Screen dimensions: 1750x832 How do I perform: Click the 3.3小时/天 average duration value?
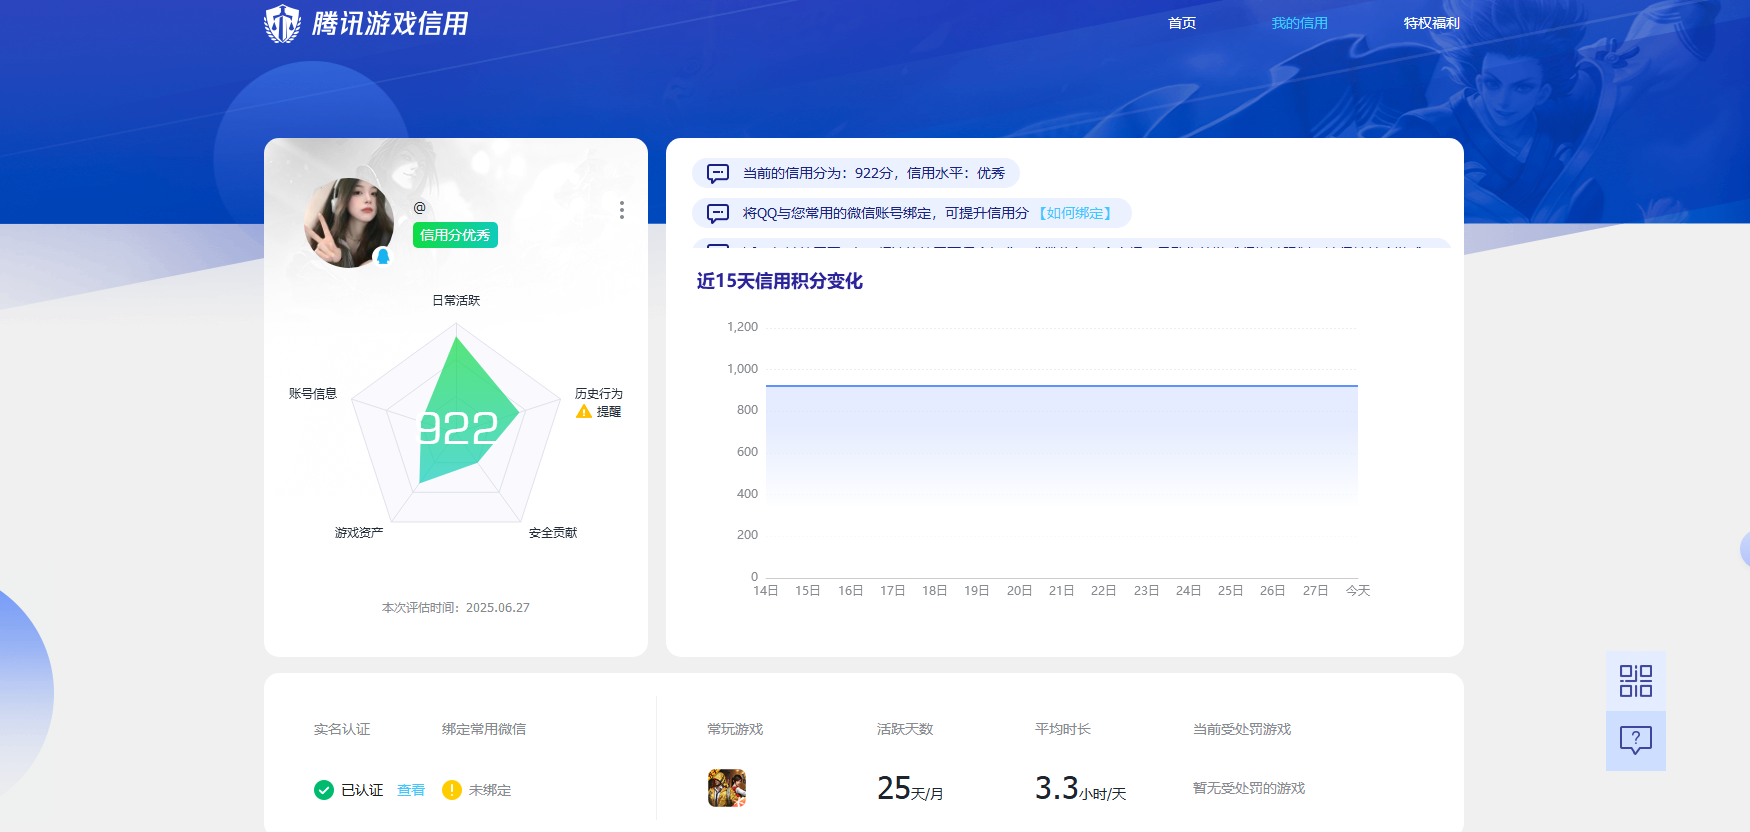[1080, 789]
